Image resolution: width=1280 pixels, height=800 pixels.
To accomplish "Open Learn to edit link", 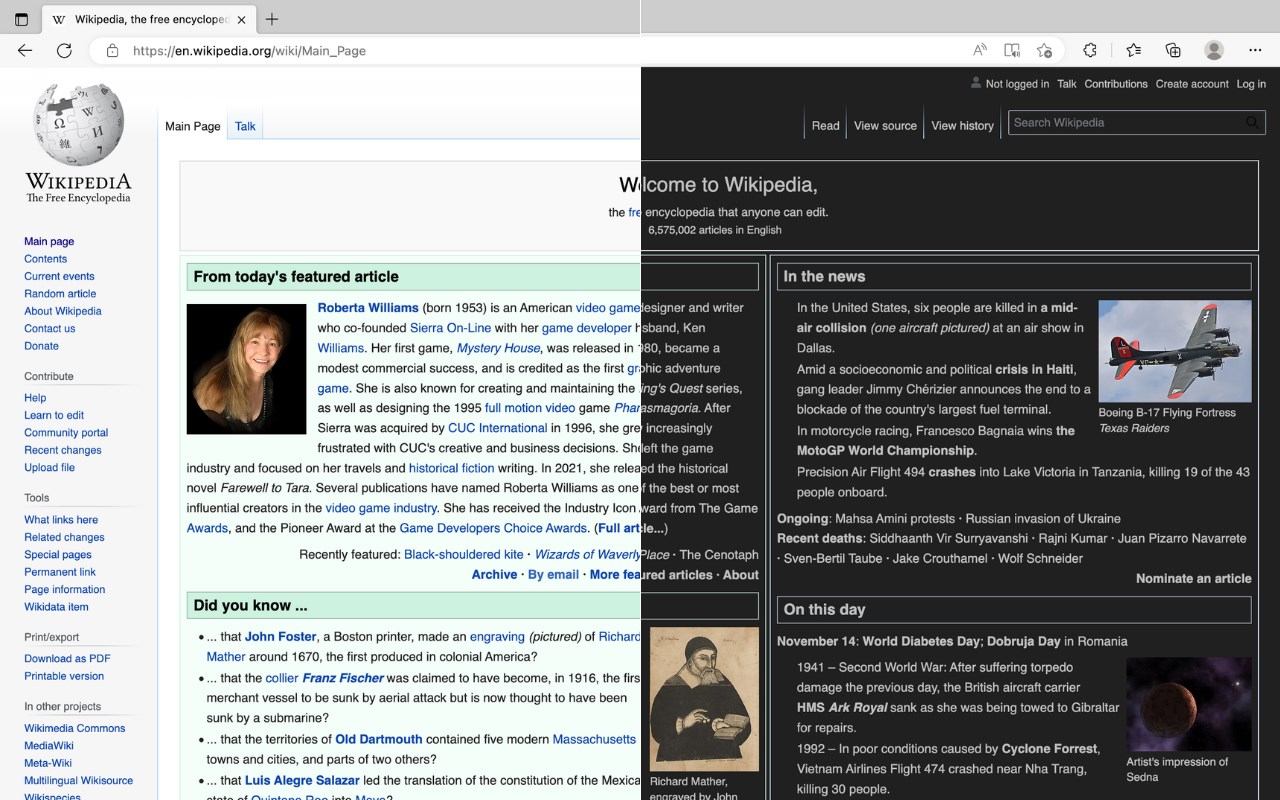I will pos(54,415).
